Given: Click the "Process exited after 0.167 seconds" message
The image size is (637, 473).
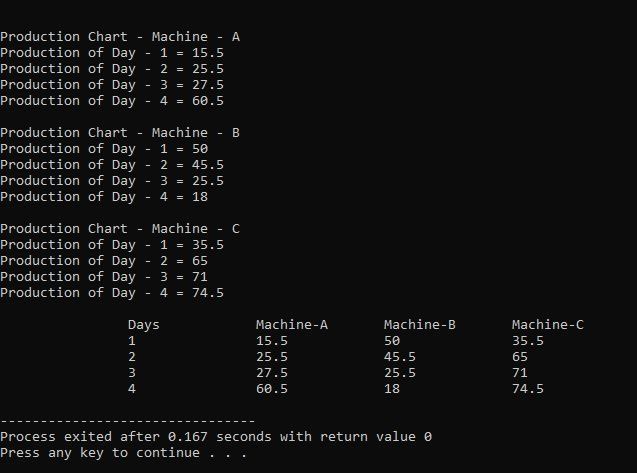Looking at the screenshot, I should coord(216,437).
